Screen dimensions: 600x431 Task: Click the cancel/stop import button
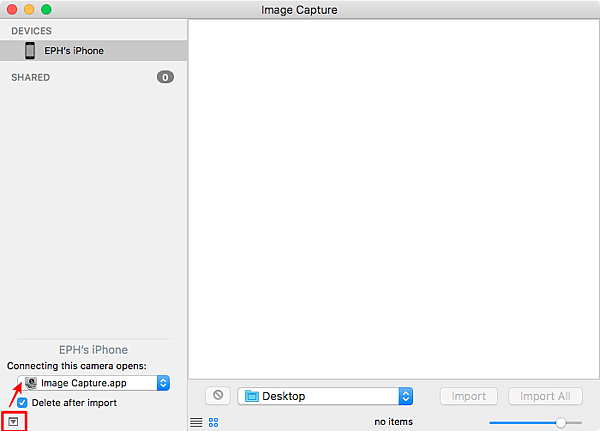[218, 395]
